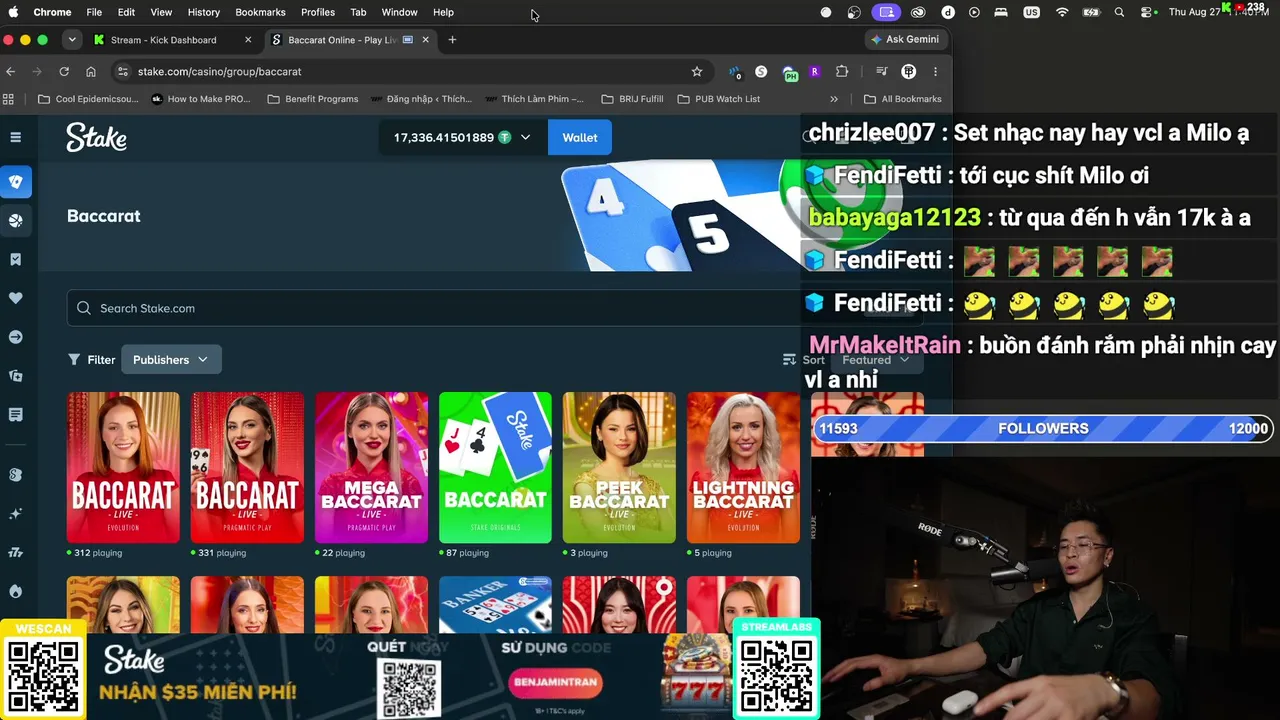Expand the balance currency dropdown
This screenshot has height=720, width=1280.
(525, 138)
